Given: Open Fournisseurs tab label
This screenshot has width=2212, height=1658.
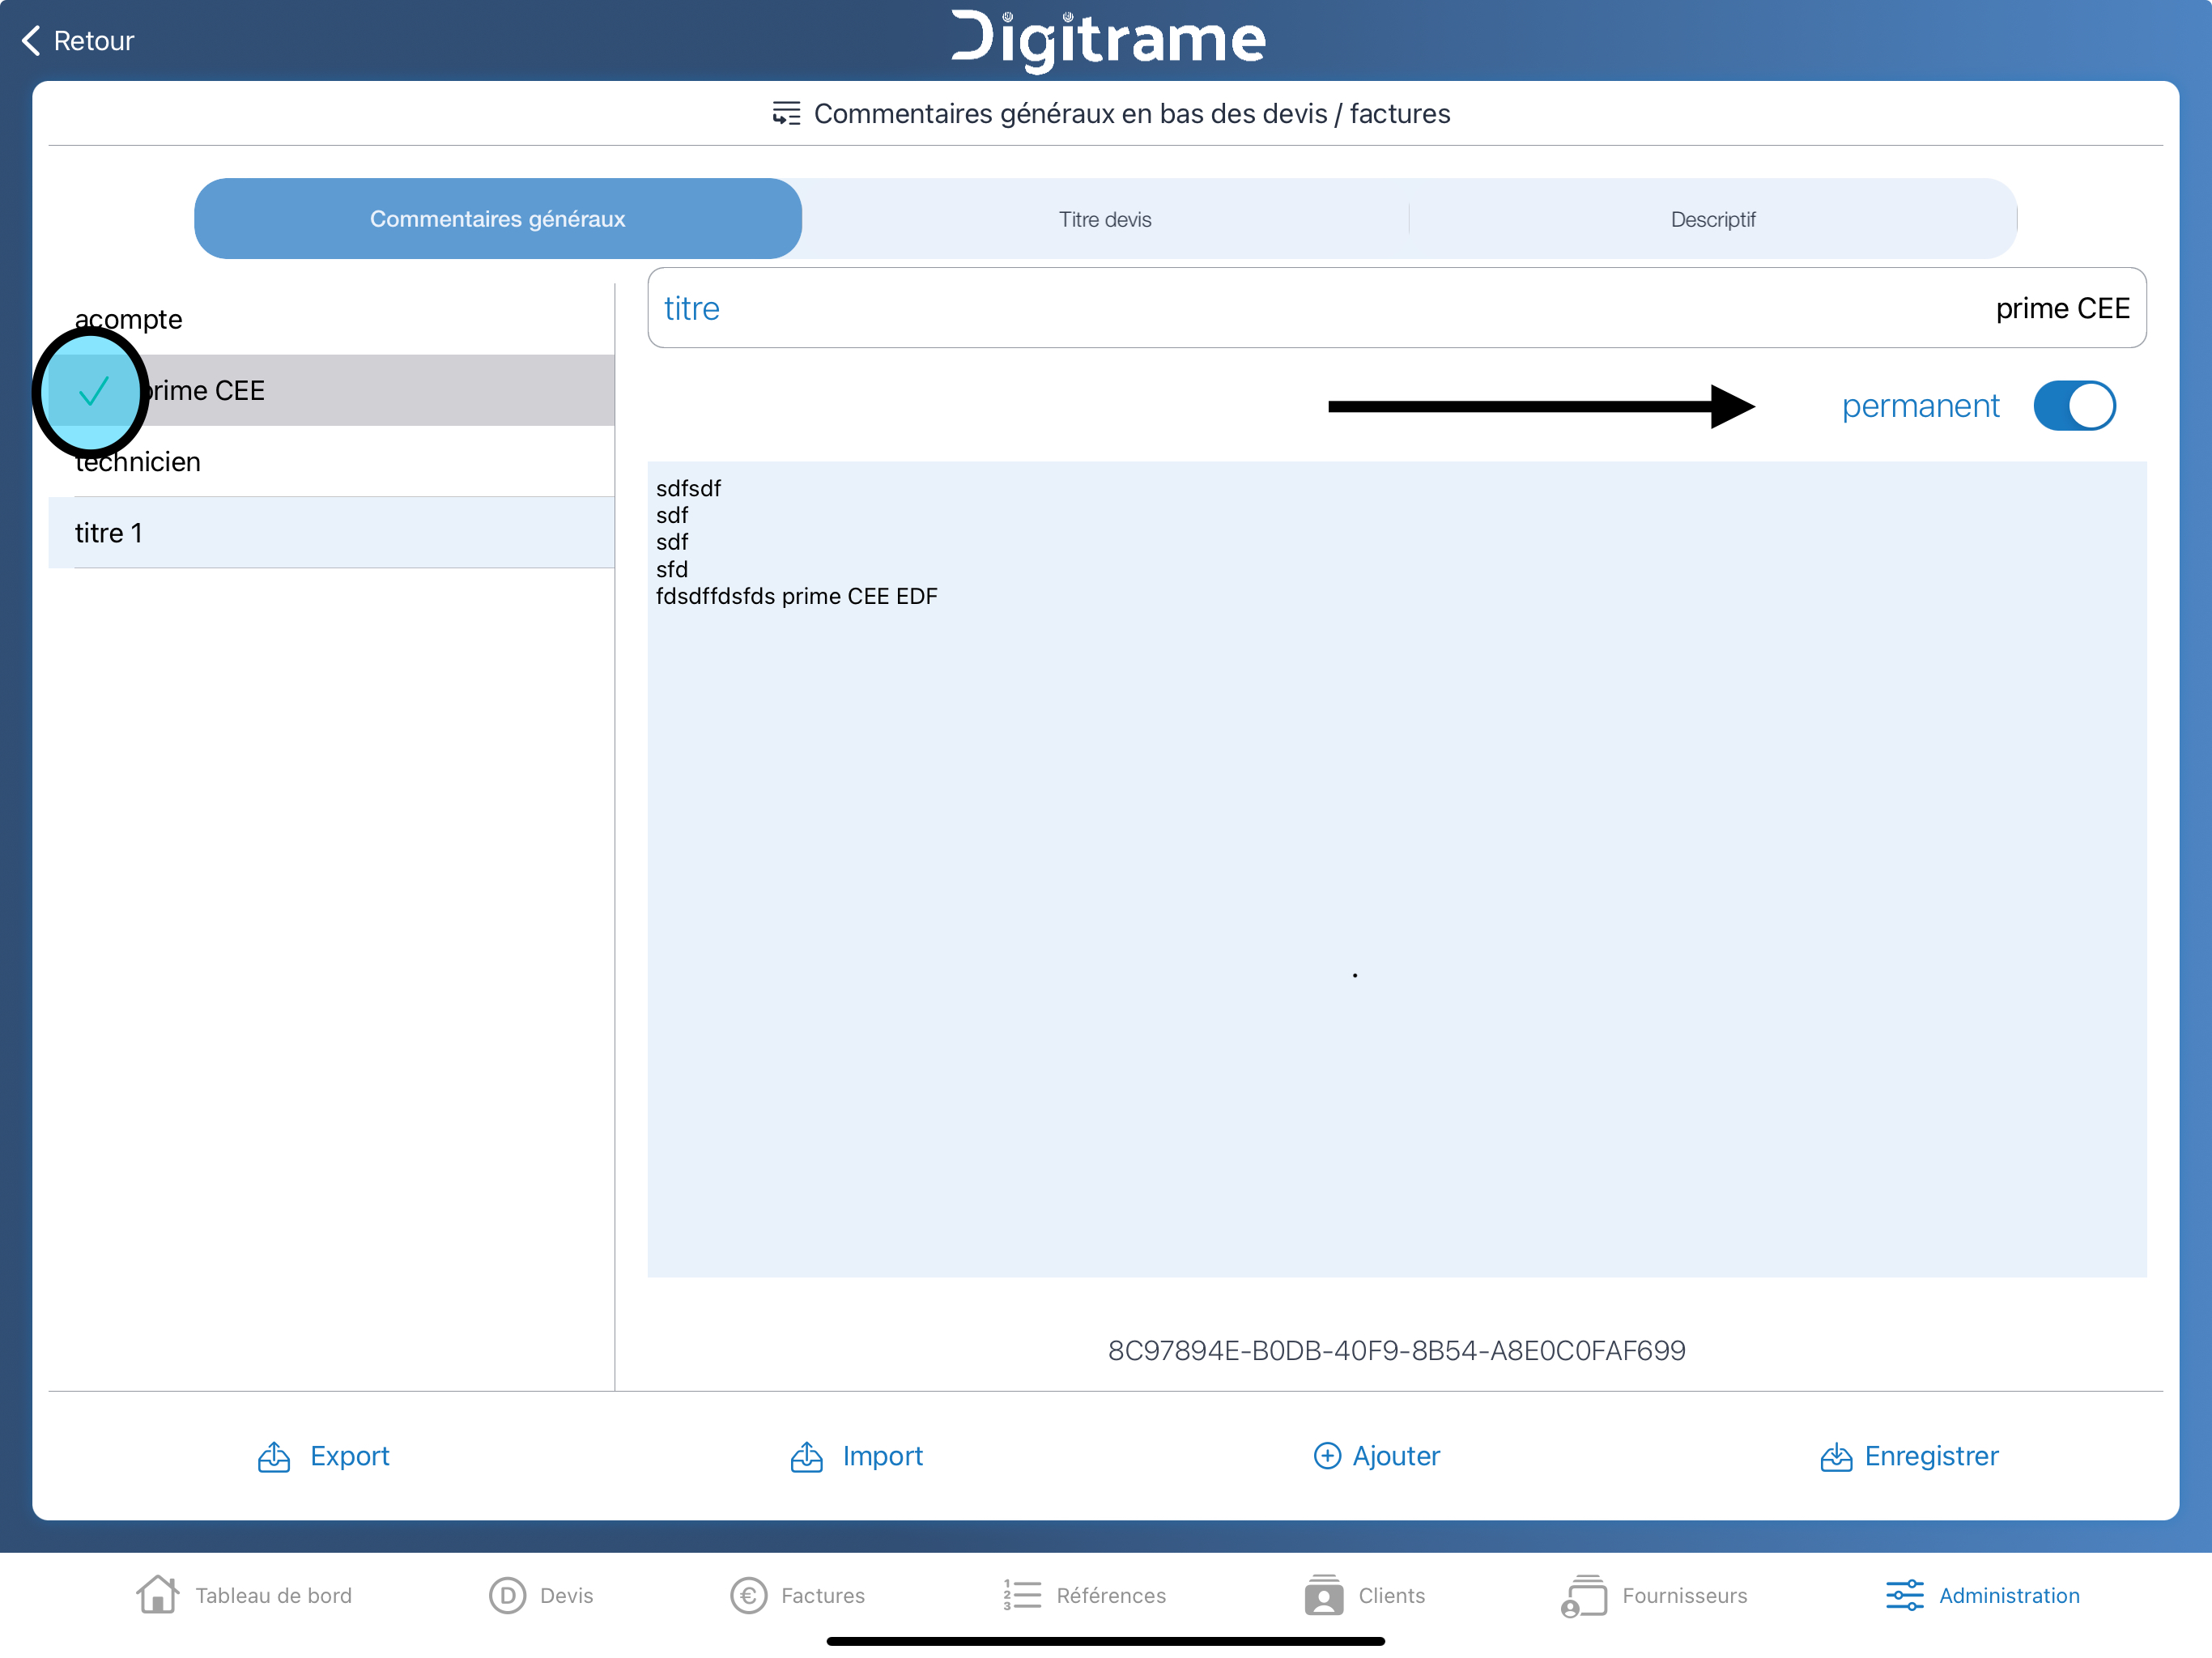Looking at the screenshot, I should [x=1685, y=1596].
